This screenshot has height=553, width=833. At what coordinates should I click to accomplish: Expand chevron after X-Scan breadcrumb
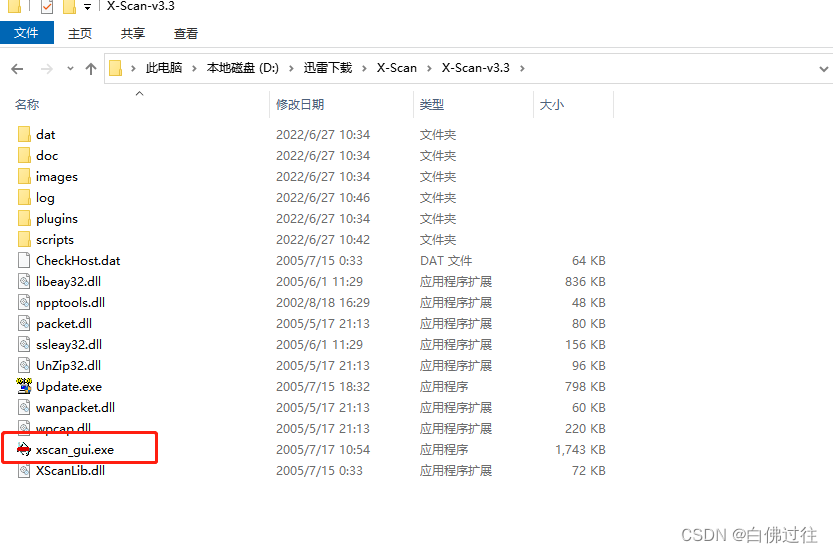click(429, 68)
